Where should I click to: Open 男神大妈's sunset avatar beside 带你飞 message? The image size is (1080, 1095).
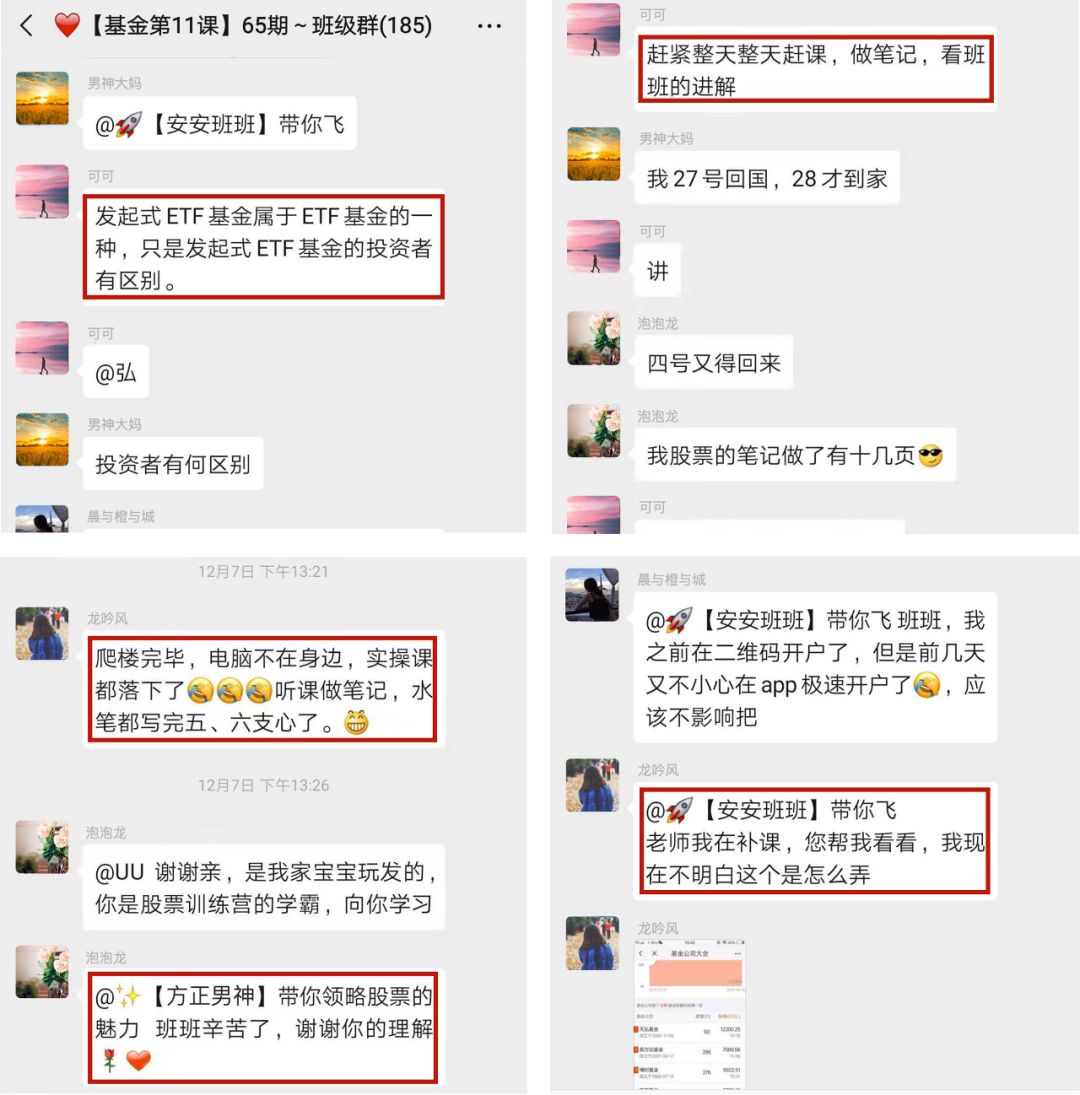(x=42, y=98)
